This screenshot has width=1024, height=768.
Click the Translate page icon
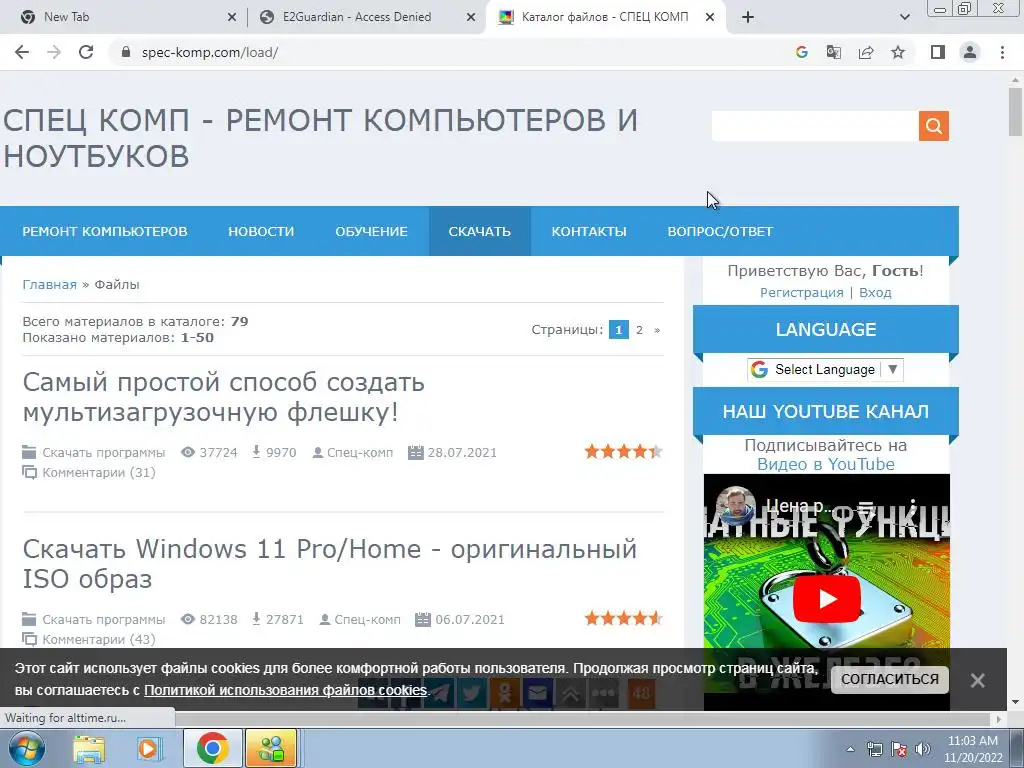click(x=834, y=52)
